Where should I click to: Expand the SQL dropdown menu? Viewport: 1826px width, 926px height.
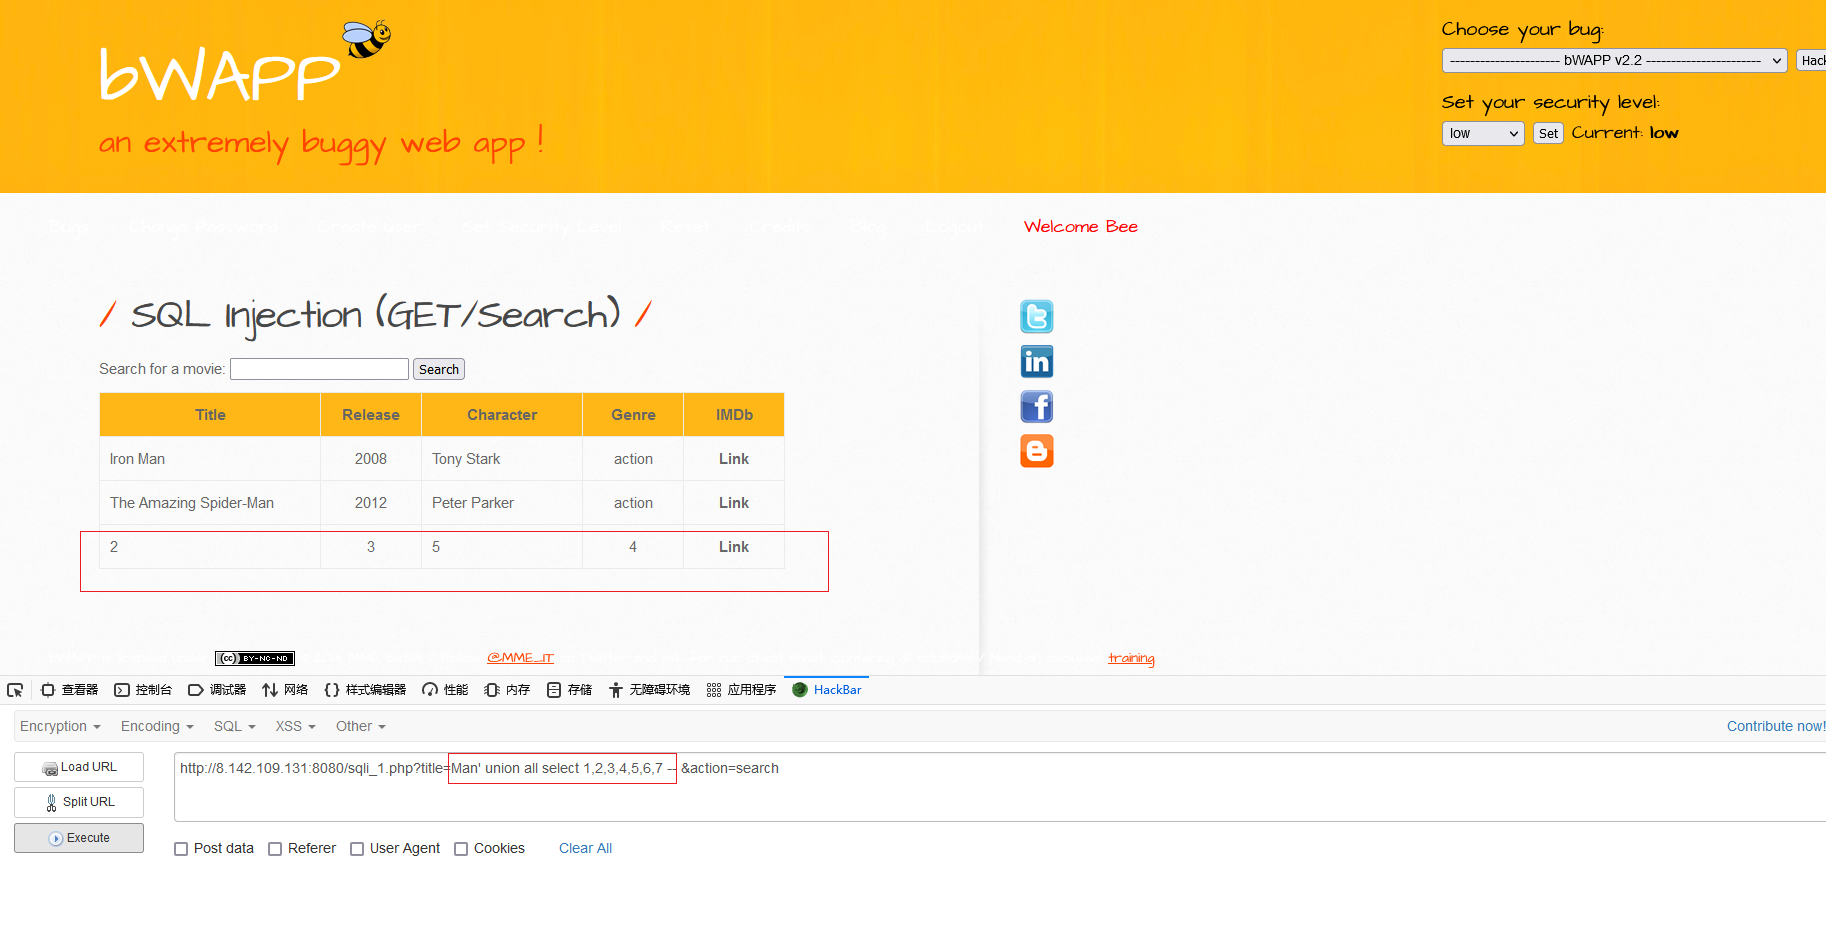[235, 726]
